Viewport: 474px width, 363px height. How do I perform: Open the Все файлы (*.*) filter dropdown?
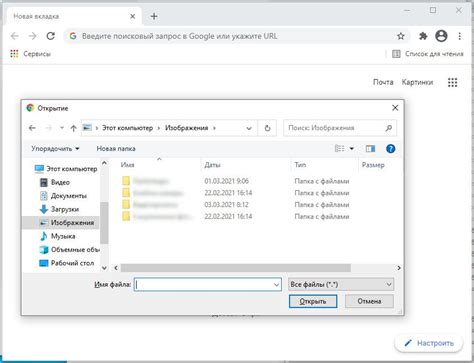point(341,284)
